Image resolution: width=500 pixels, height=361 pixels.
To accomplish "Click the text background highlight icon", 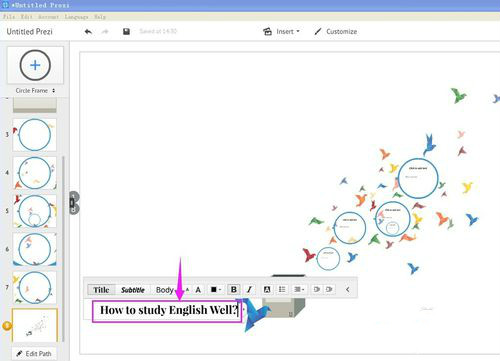I will pyautogui.click(x=267, y=290).
